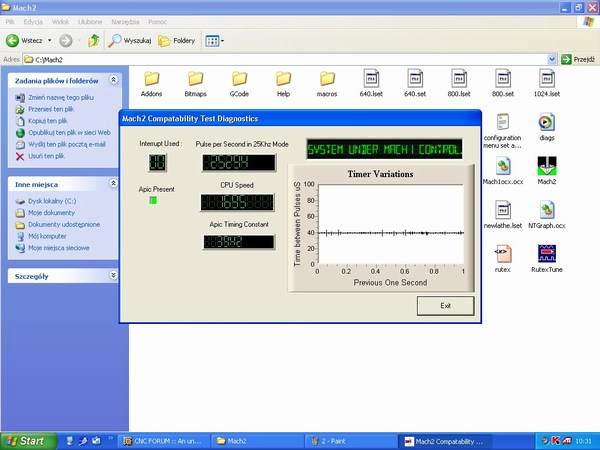Expand the quick launch overflow chevron

pos(111,438)
